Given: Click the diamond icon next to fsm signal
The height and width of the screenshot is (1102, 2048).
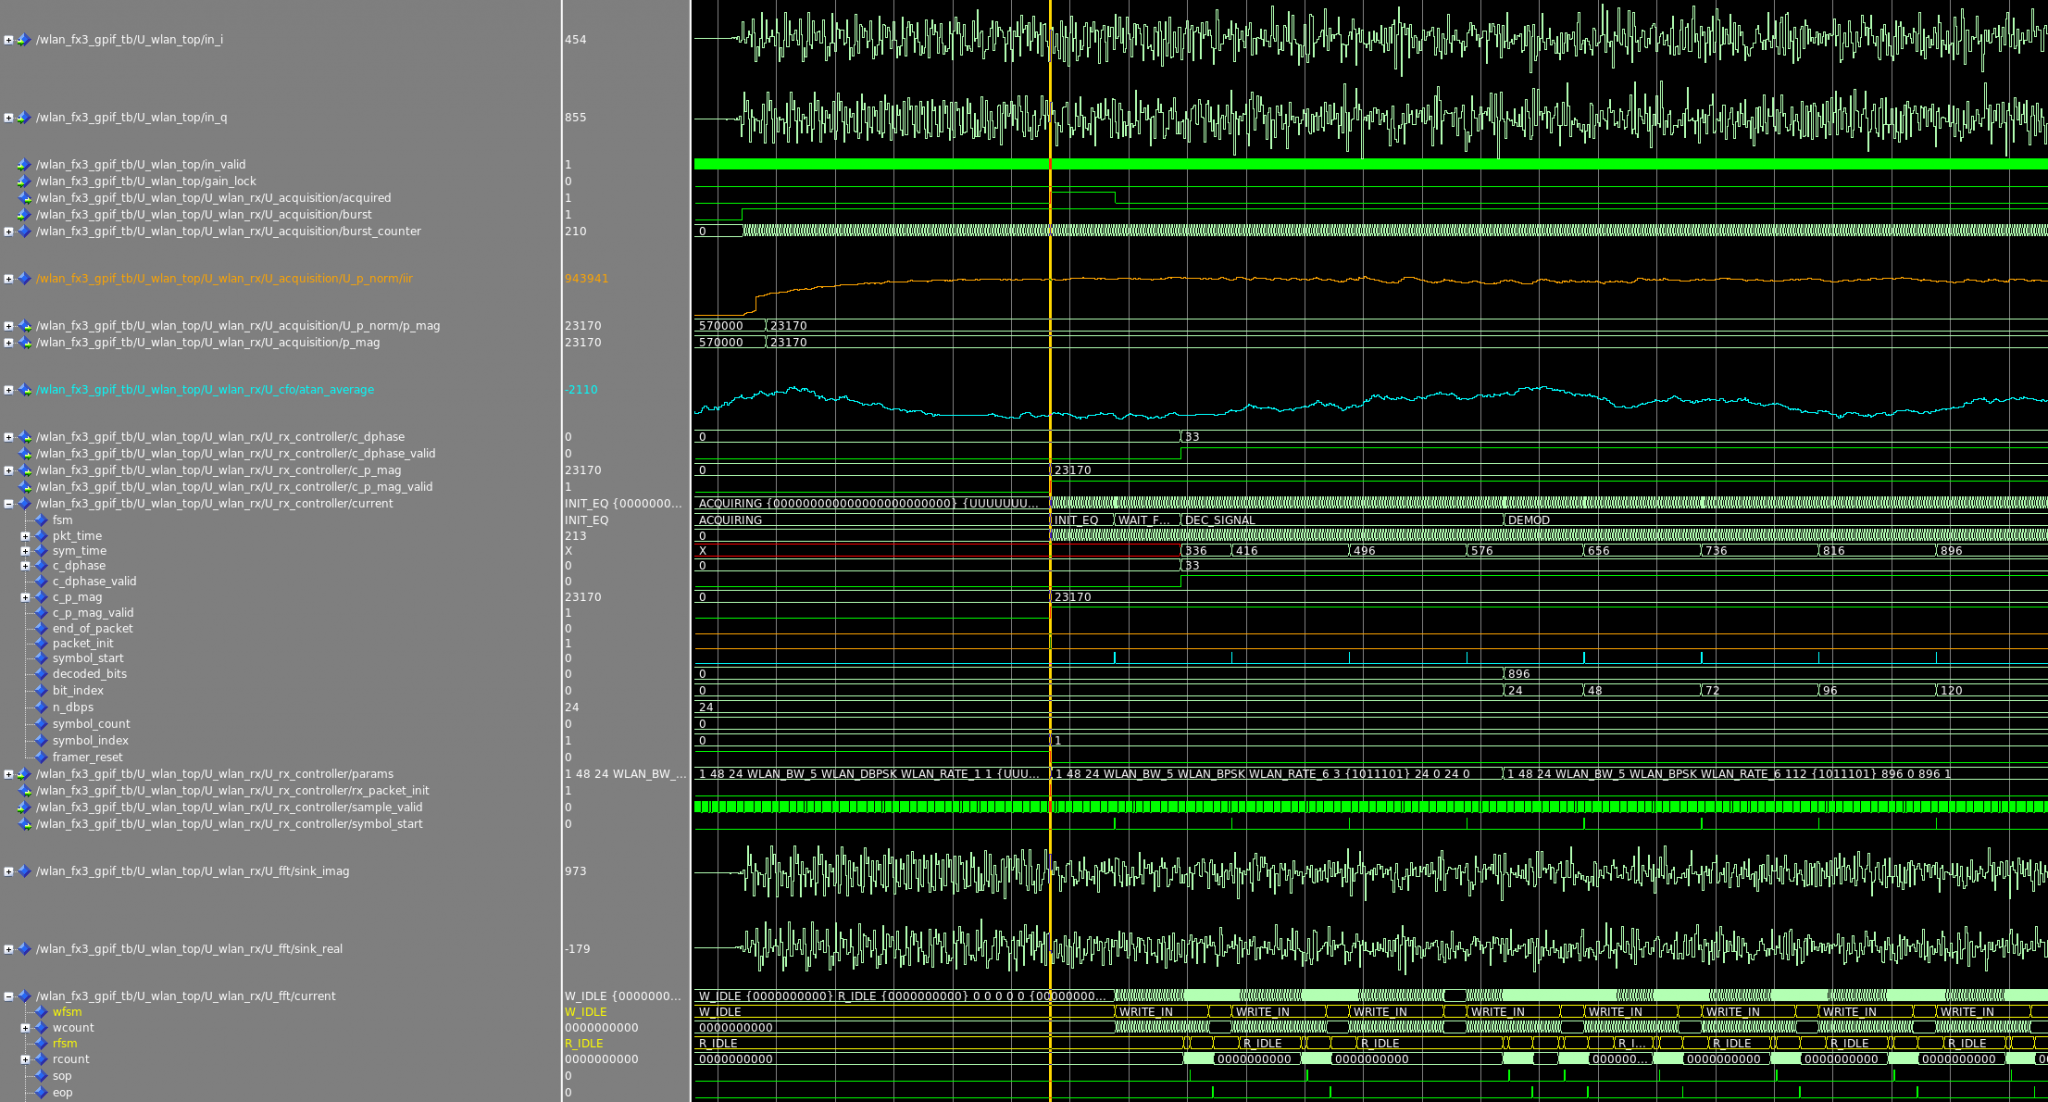Looking at the screenshot, I should point(41,520).
